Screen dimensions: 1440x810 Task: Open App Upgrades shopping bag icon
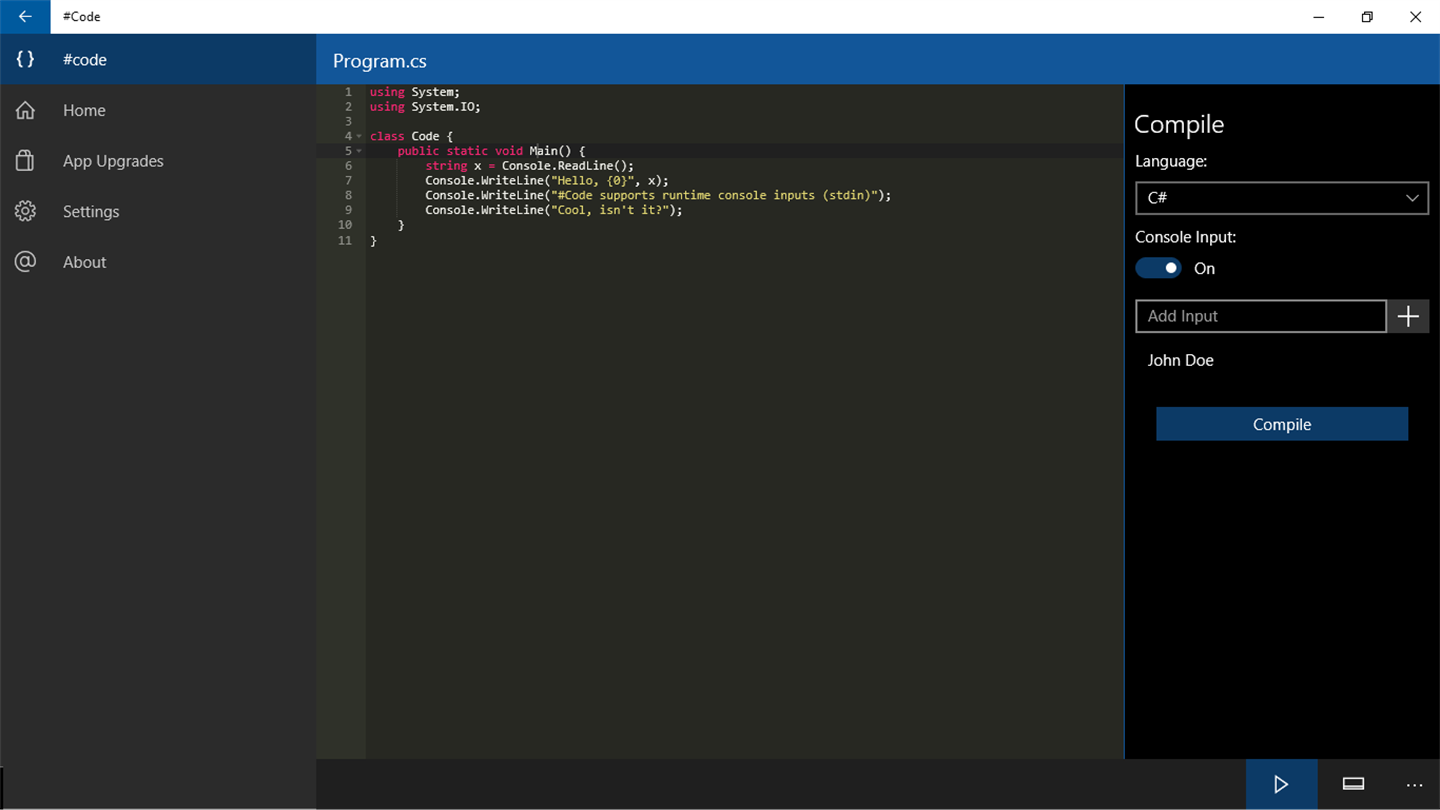[25, 160]
